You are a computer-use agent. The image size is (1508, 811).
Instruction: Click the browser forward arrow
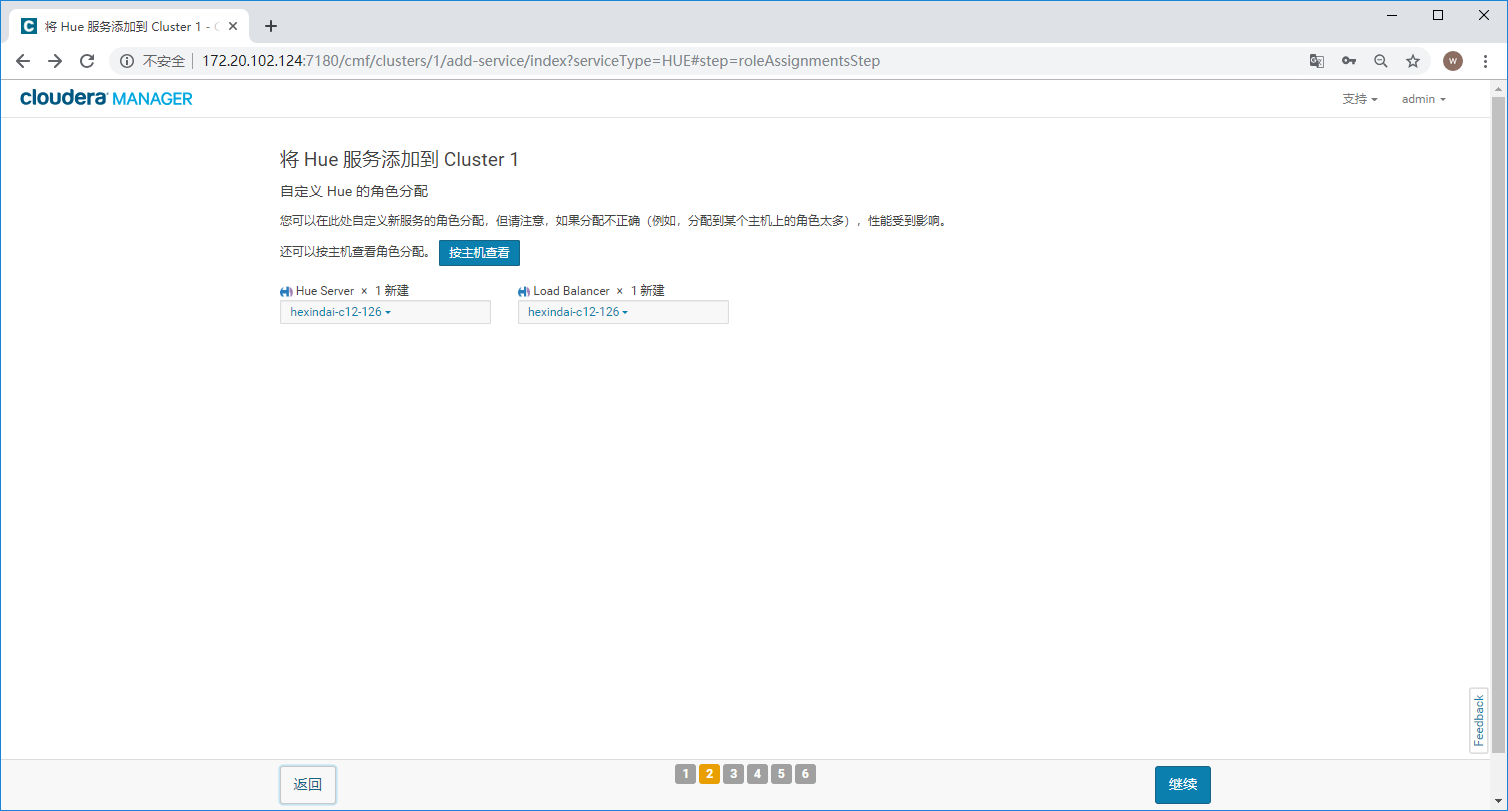pyautogui.click(x=55, y=61)
